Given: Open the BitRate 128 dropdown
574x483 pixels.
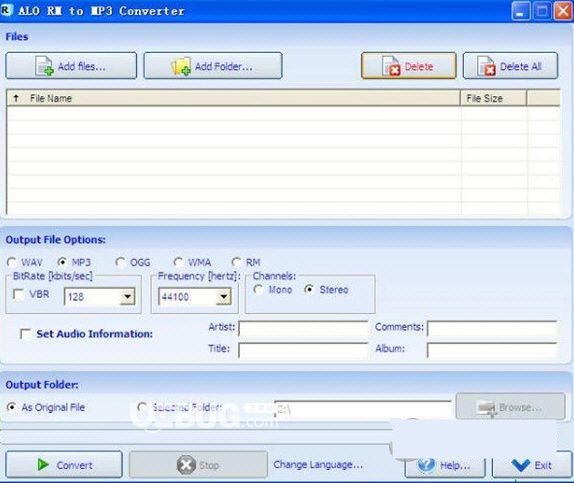Looking at the screenshot, I should click(127, 297).
